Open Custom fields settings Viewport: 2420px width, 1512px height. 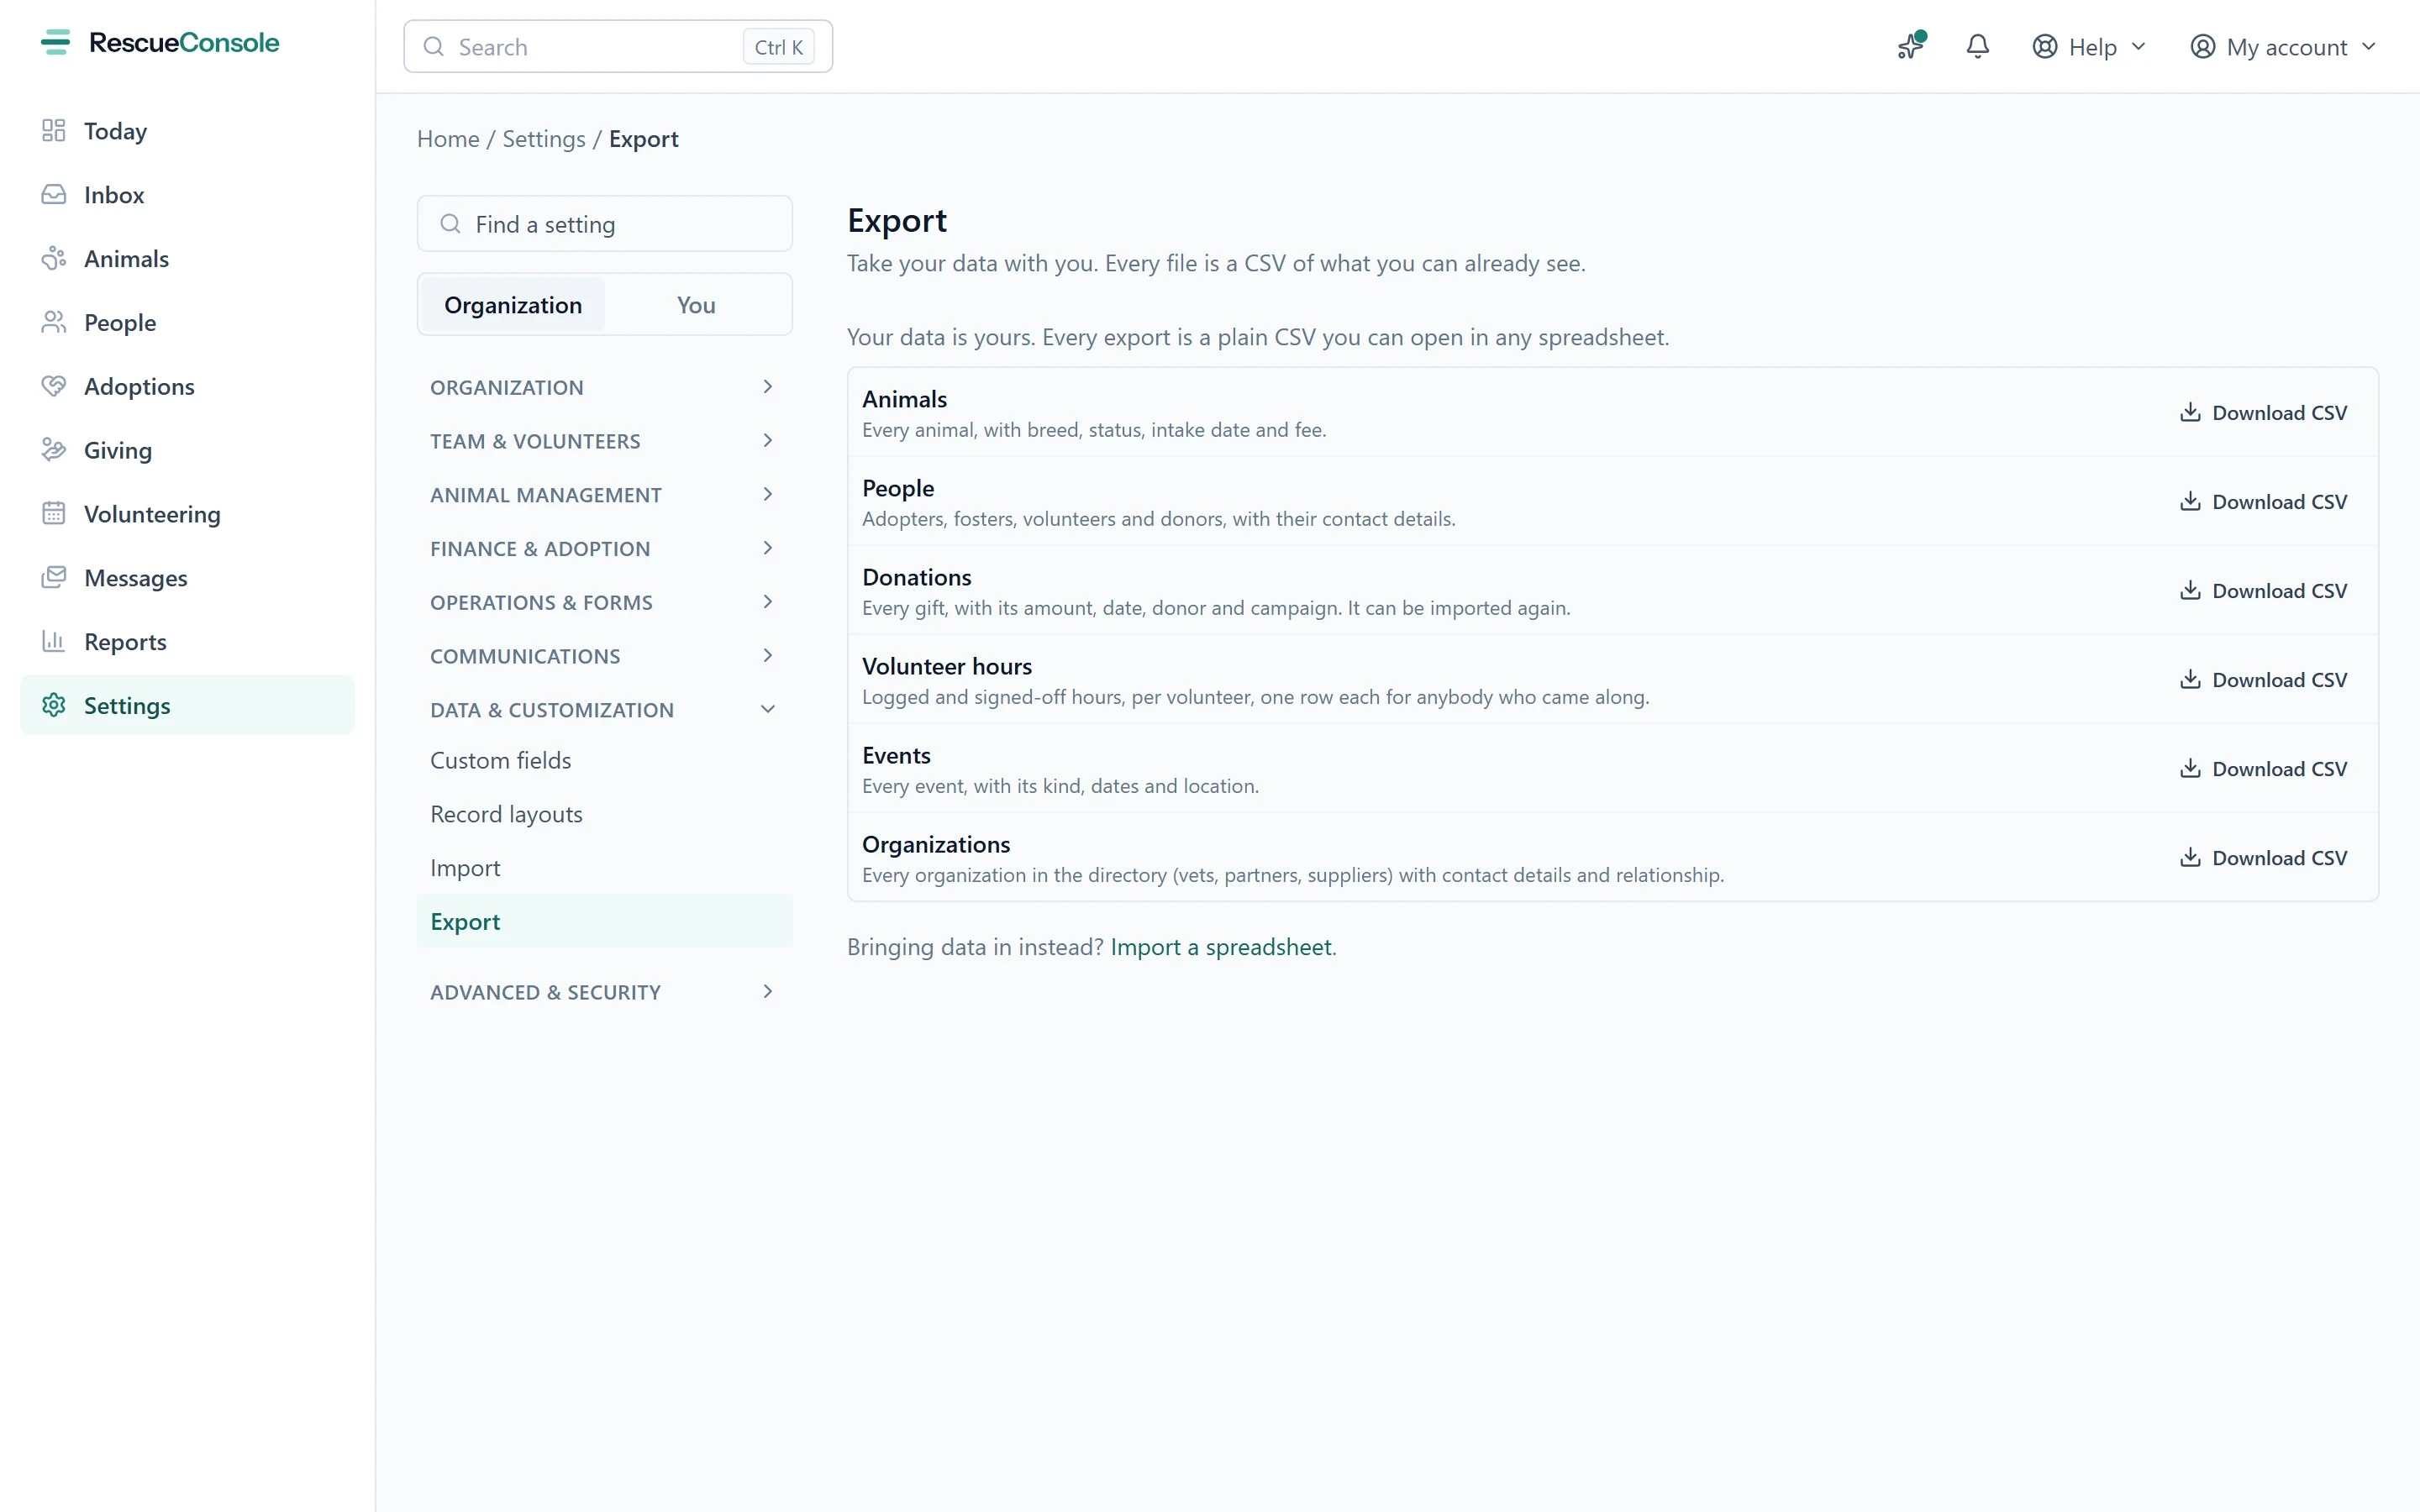(604, 761)
